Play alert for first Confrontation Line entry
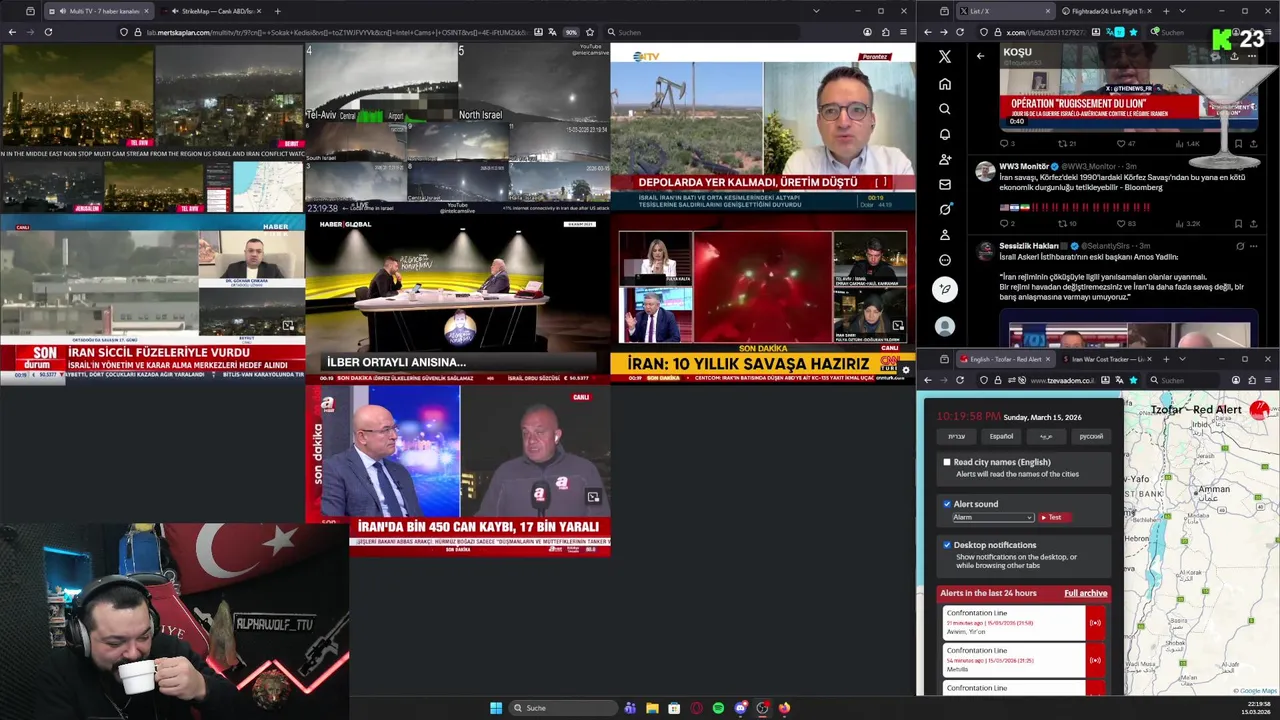The height and width of the screenshot is (720, 1280). [1095, 623]
